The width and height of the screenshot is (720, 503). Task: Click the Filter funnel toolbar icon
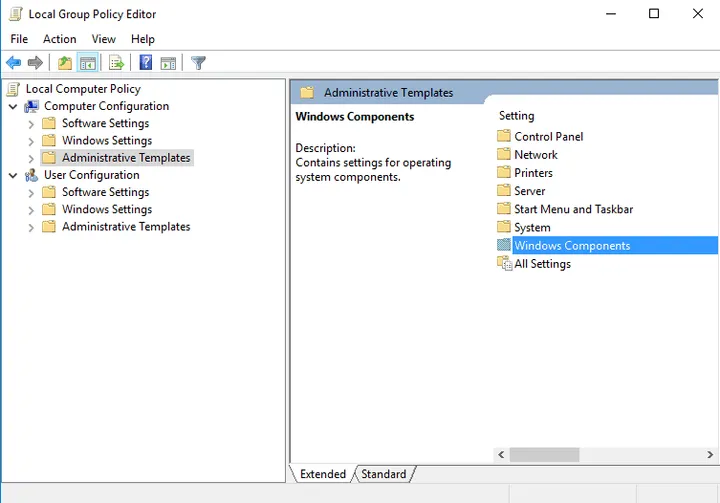click(x=198, y=63)
